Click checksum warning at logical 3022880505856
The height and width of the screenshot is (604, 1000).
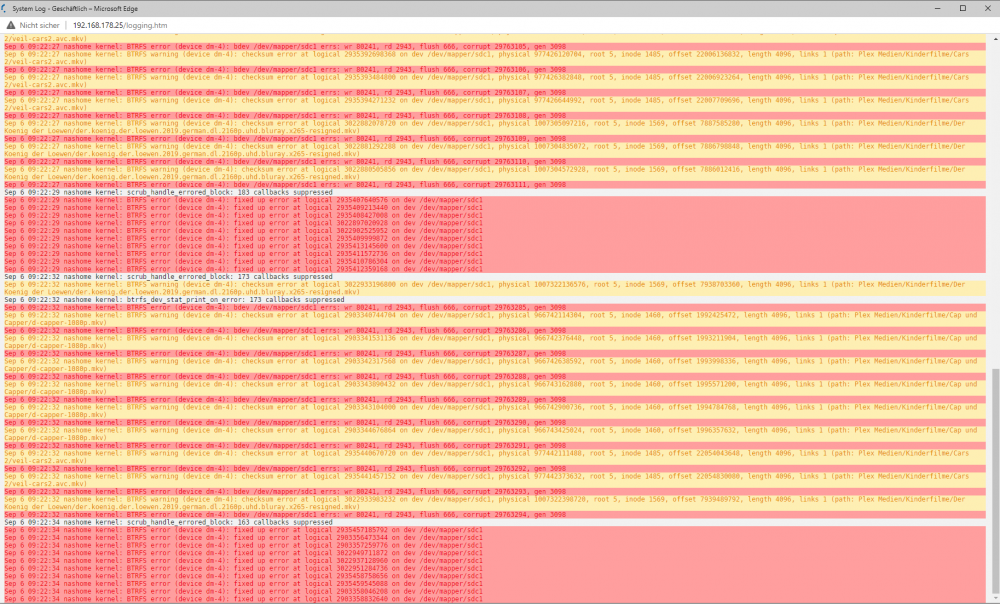pos(494,173)
